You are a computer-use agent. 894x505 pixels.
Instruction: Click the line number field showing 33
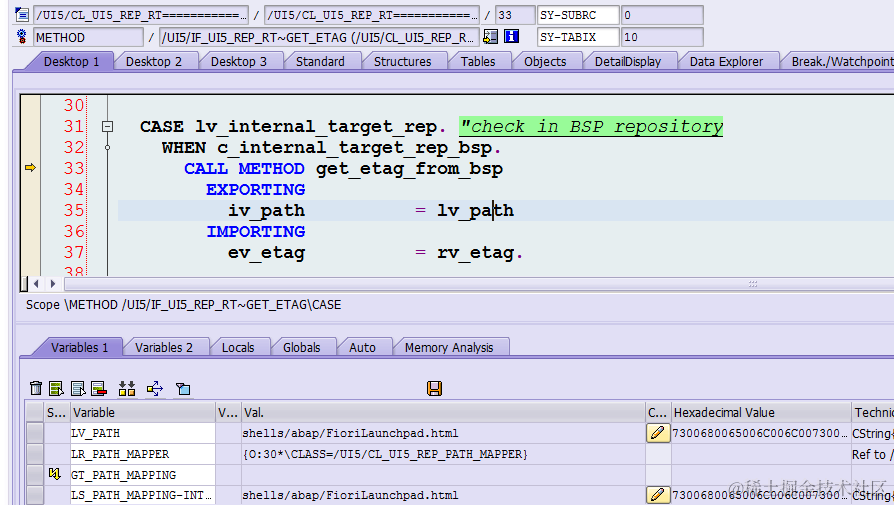[x=515, y=15]
